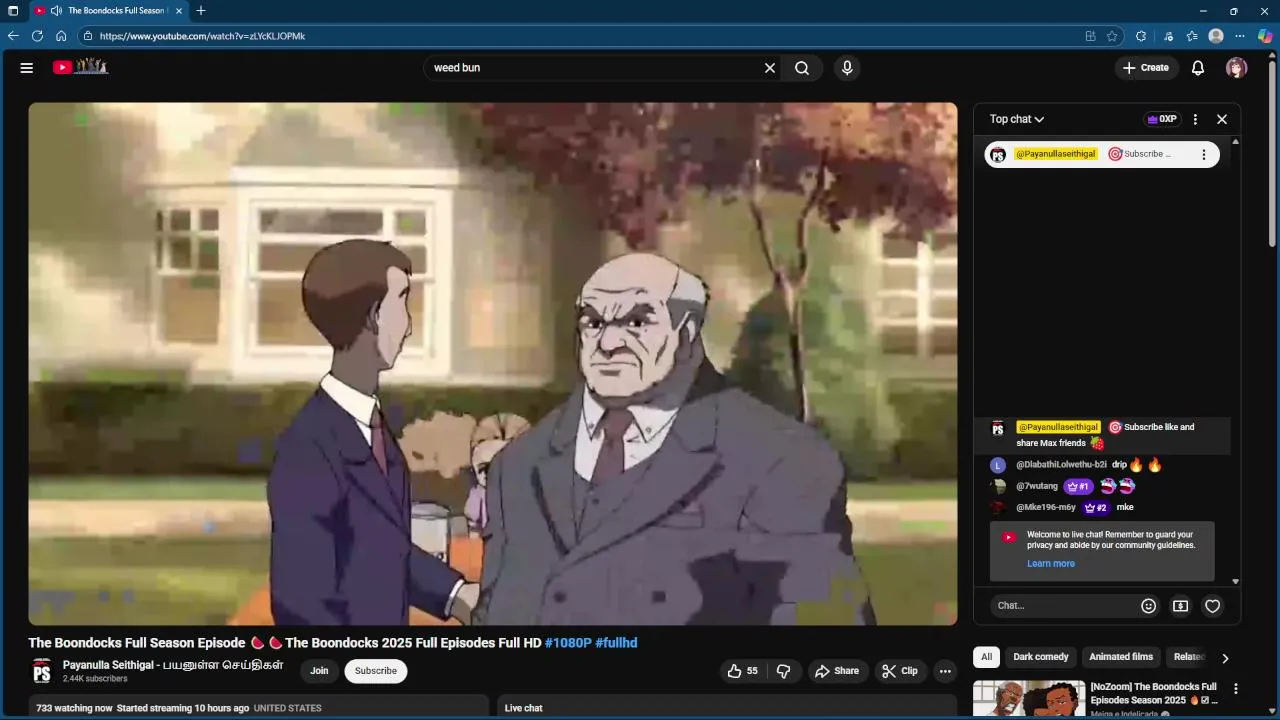Open split screen icon in address bar

tap(1090, 36)
